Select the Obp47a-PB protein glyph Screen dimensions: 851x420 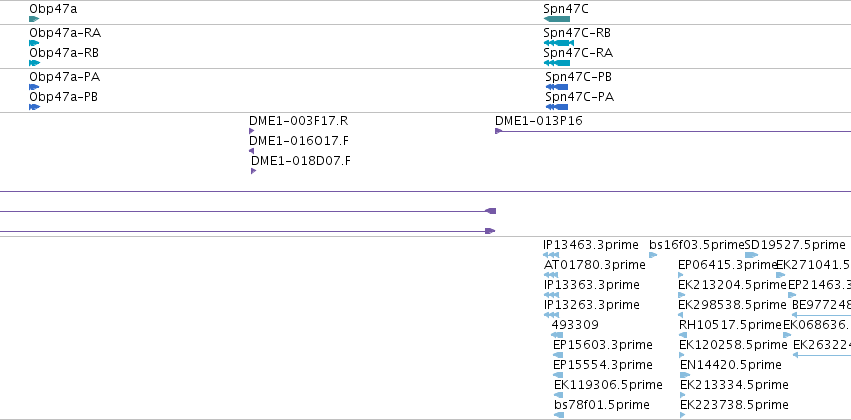tap(35, 107)
